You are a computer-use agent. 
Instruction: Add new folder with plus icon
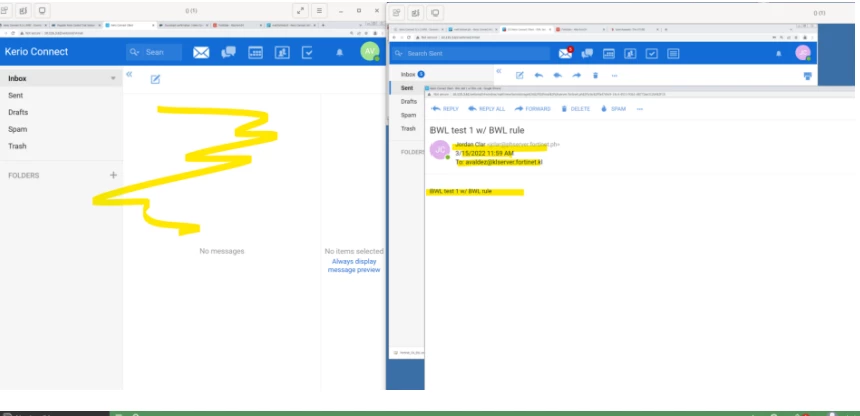point(114,176)
